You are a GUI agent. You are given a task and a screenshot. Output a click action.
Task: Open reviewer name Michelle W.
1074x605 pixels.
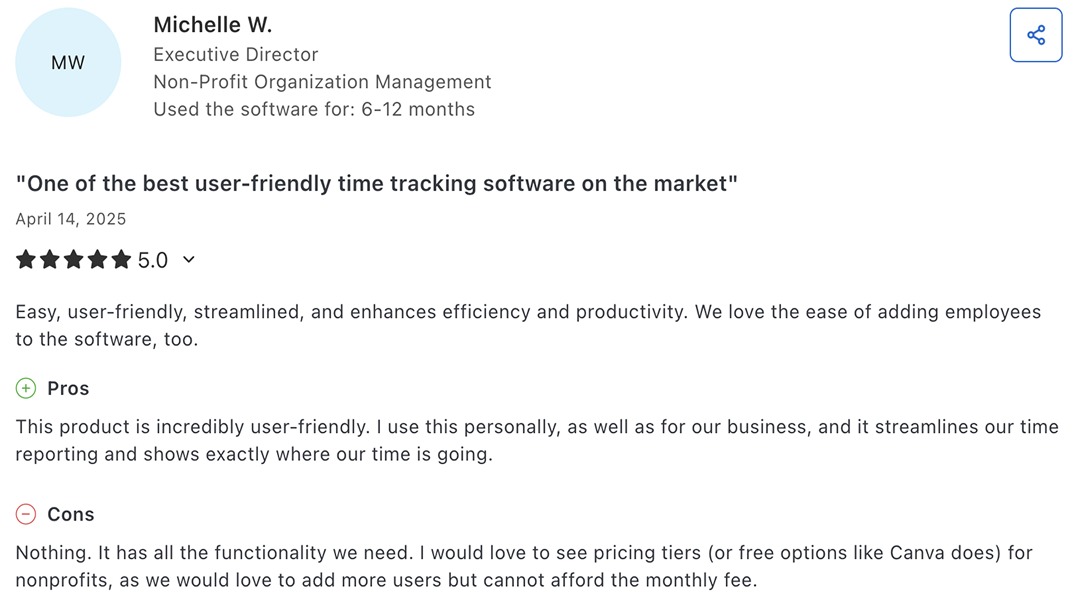(x=212, y=25)
